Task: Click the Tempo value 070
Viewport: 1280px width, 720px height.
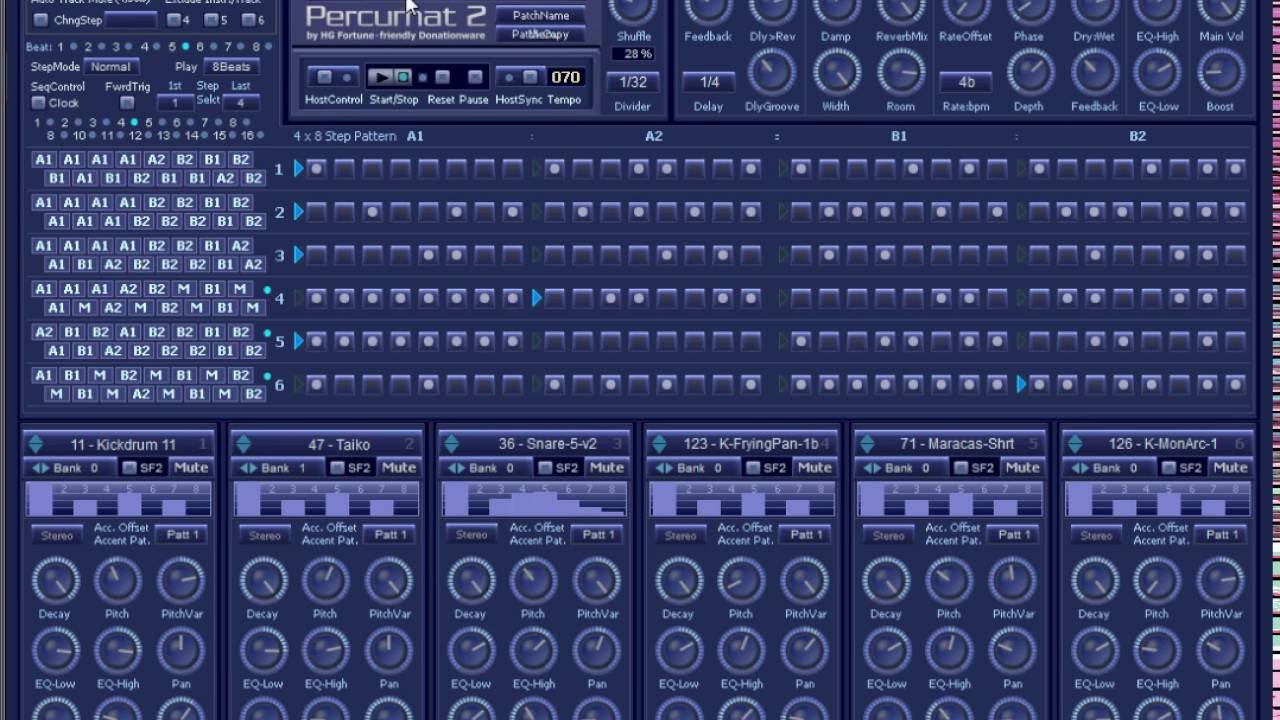Action: click(565, 77)
